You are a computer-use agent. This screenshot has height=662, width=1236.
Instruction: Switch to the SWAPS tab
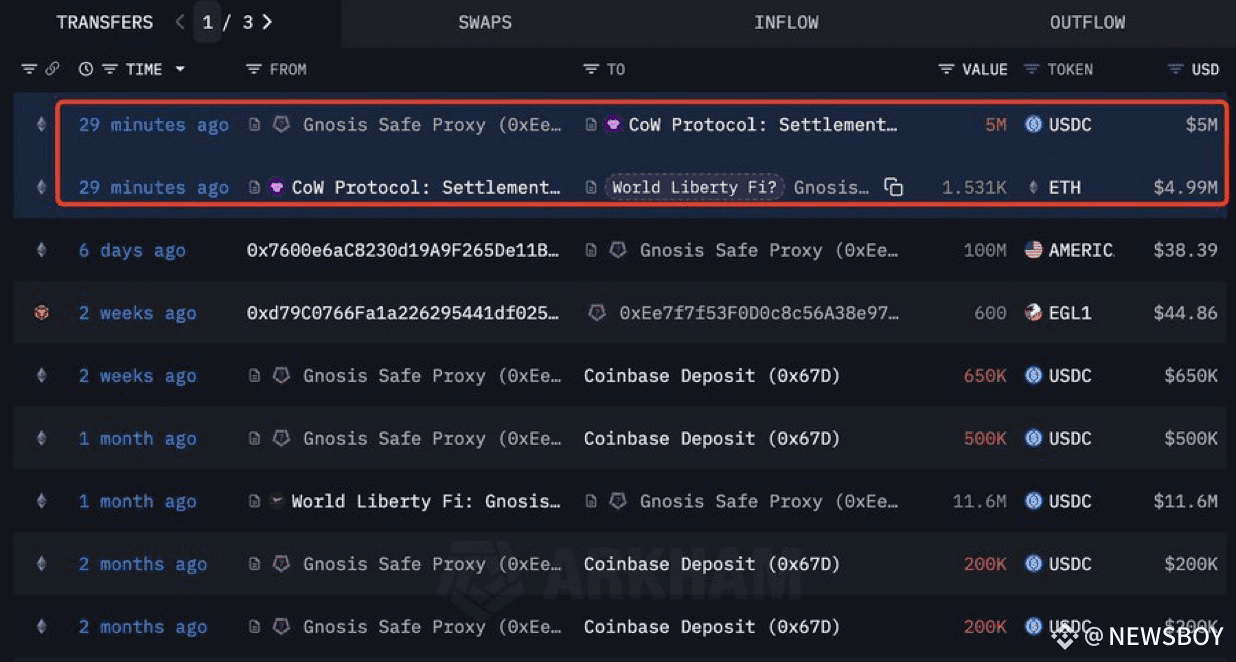tap(485, 22)
